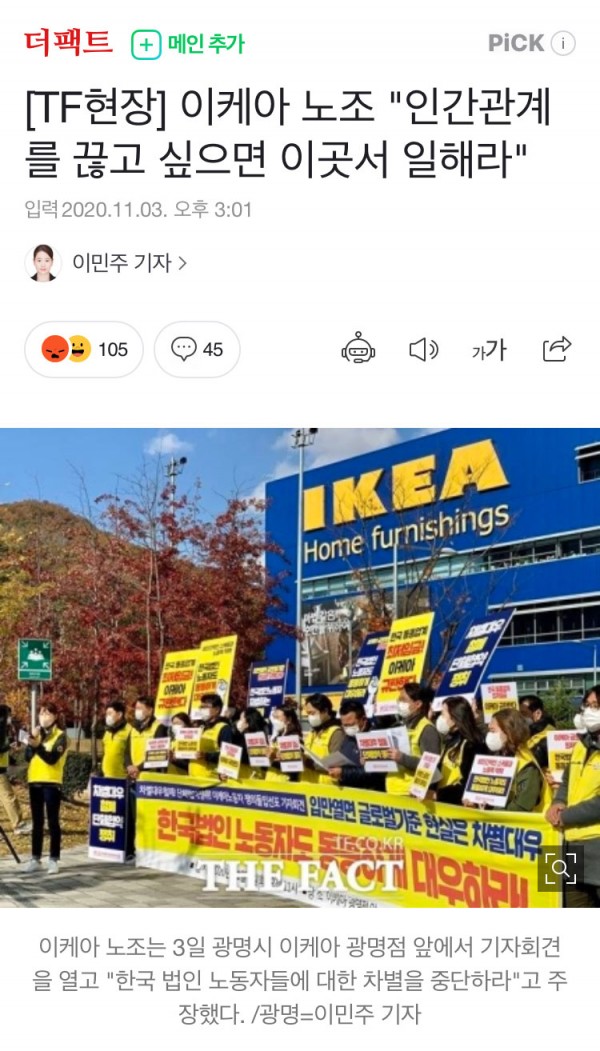600x1051 pixels.
Task: Play article audio with speaker icon
Action: click(x=424, y=349)
